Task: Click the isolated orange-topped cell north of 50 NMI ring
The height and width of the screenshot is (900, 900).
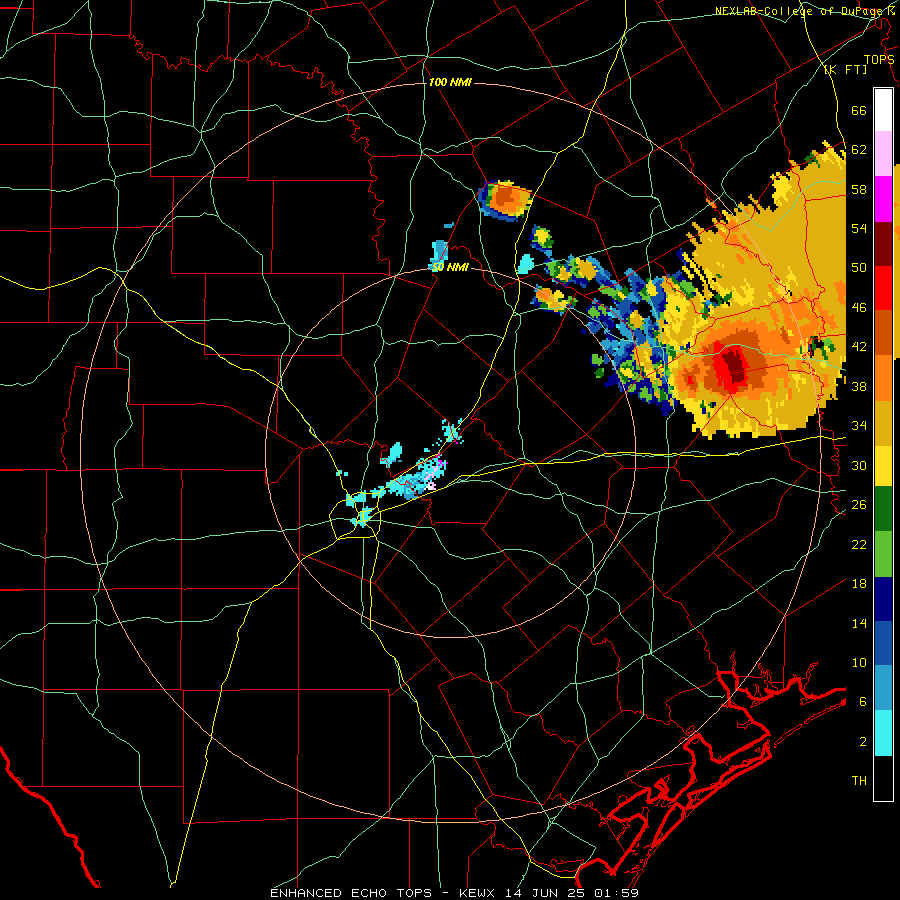Action: pos(505,199)
